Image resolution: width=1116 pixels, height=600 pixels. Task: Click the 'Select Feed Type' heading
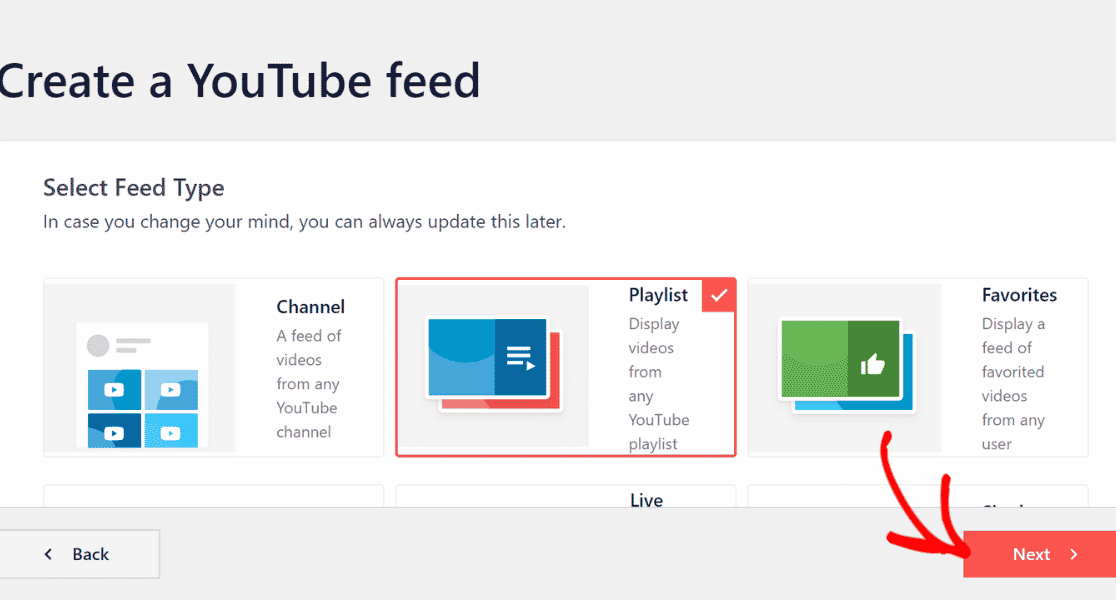[134, 188]
